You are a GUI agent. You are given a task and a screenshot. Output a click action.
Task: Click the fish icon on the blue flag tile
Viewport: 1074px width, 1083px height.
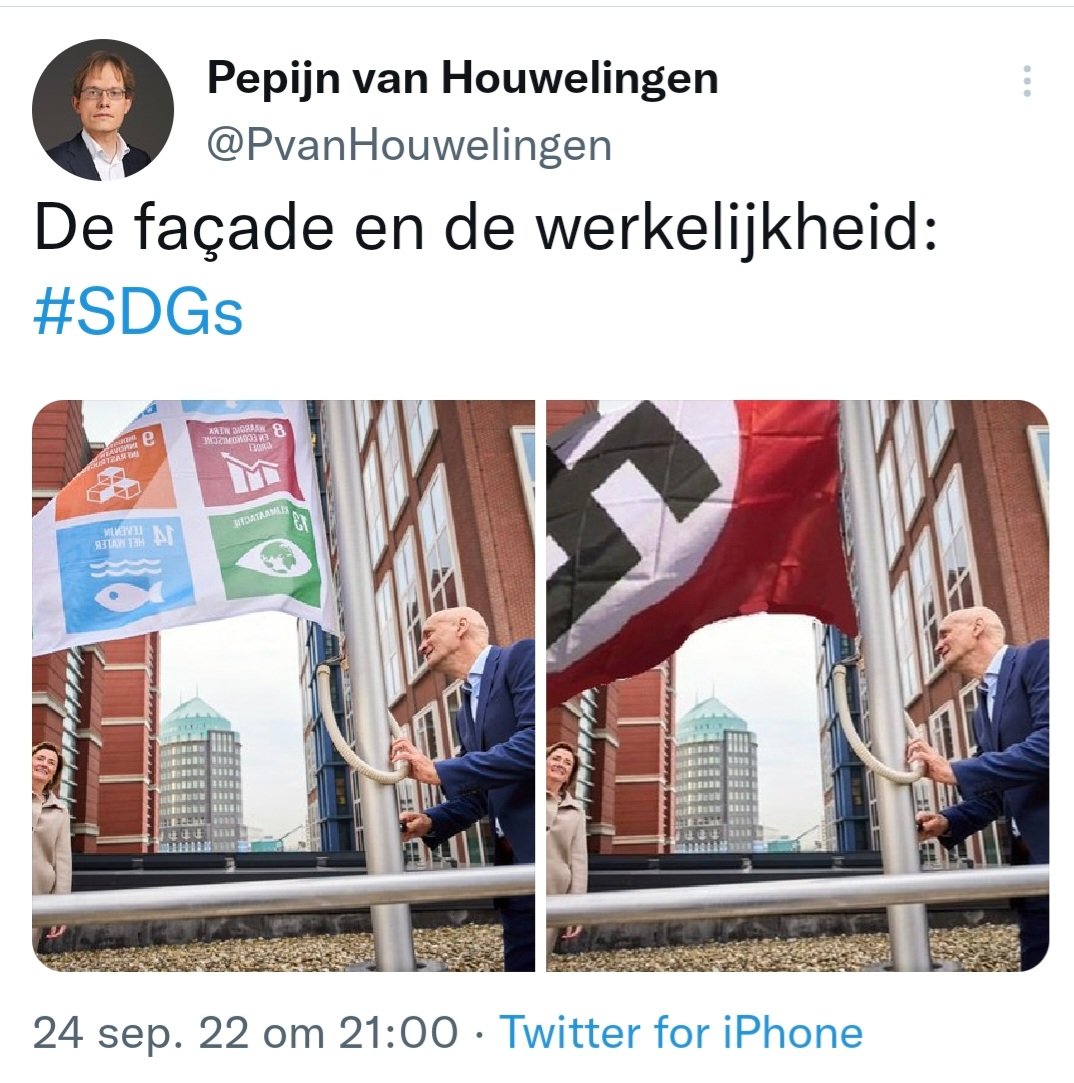point(129,594)
